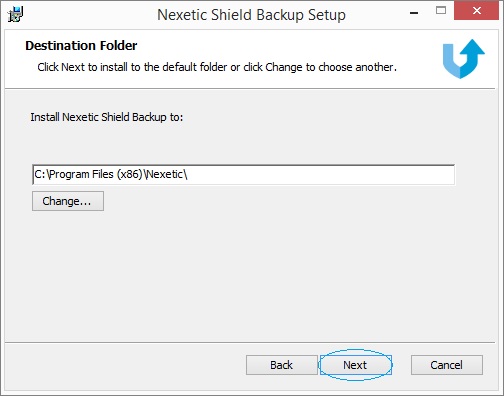The width and height of the screenshot is (504, 396).
Task: Cancel the Nexetic Shield Backup installation
Action: point(447,365)
